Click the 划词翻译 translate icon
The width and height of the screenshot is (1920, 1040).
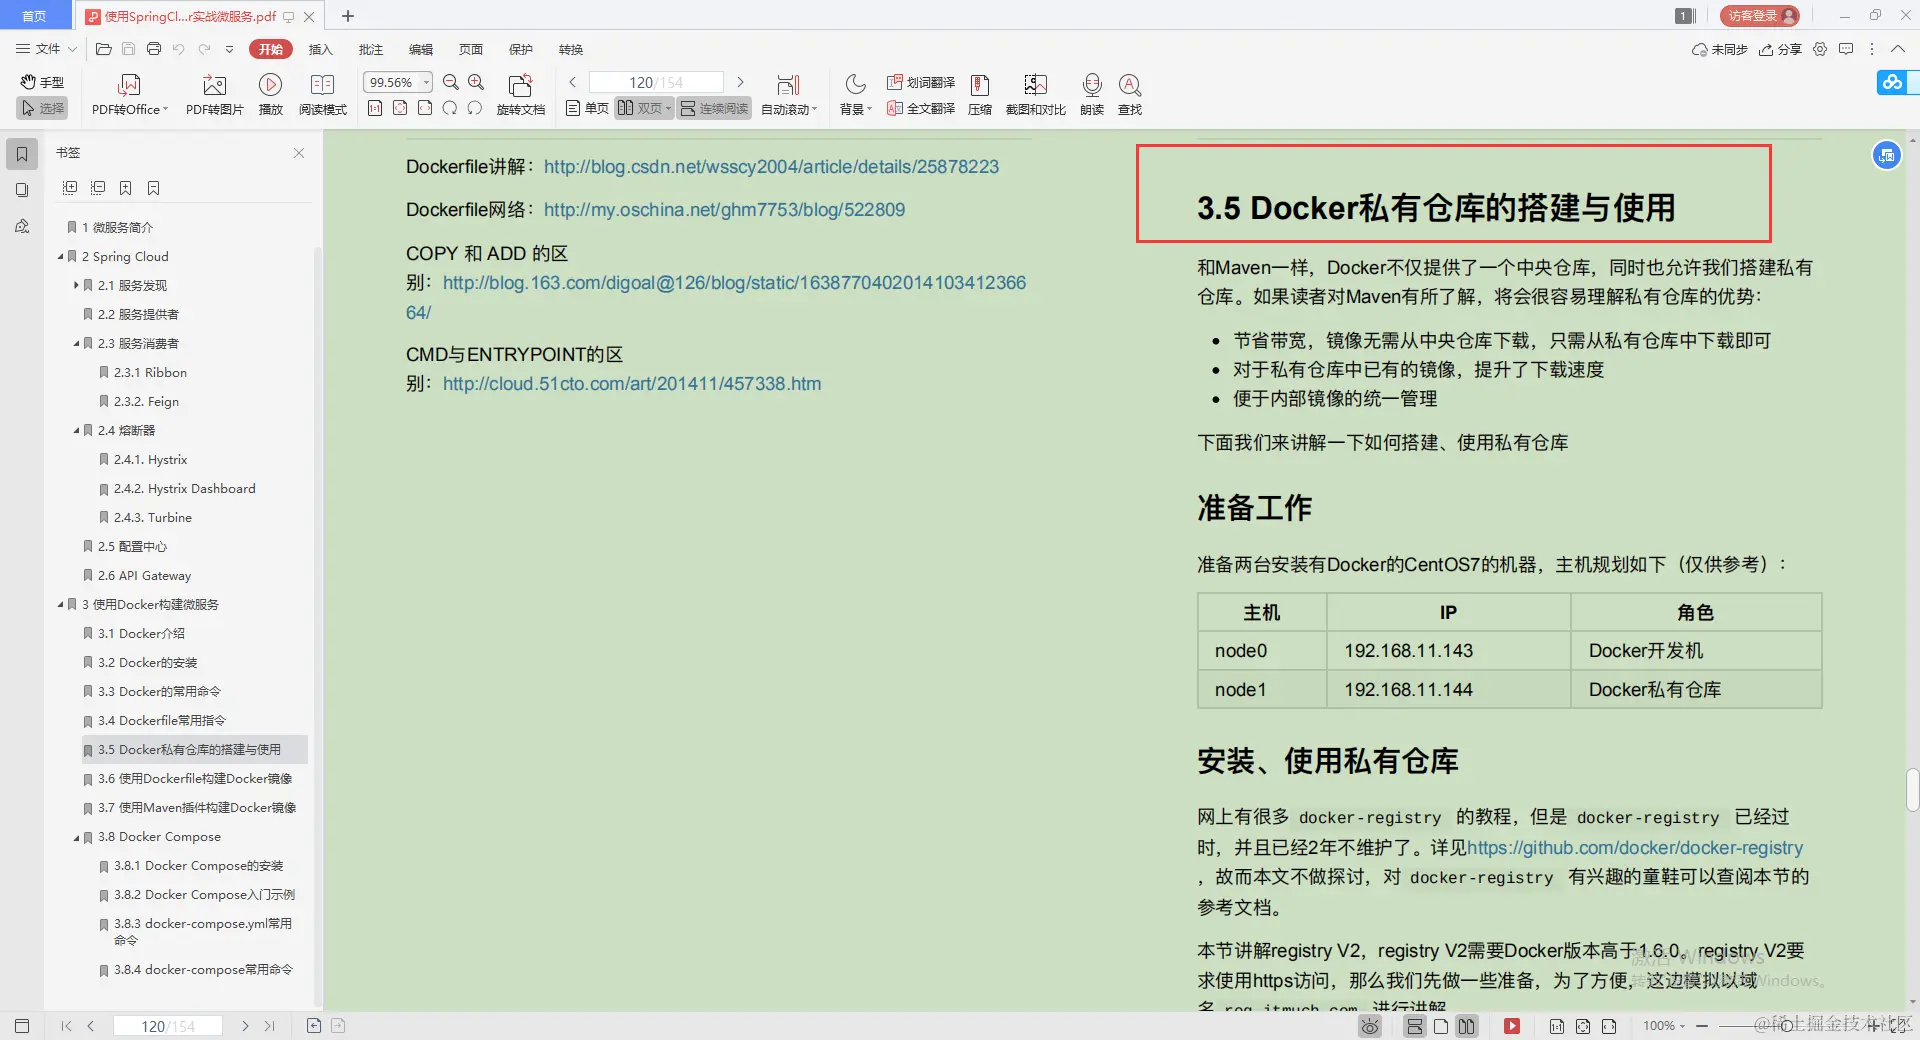pos(920,82)
